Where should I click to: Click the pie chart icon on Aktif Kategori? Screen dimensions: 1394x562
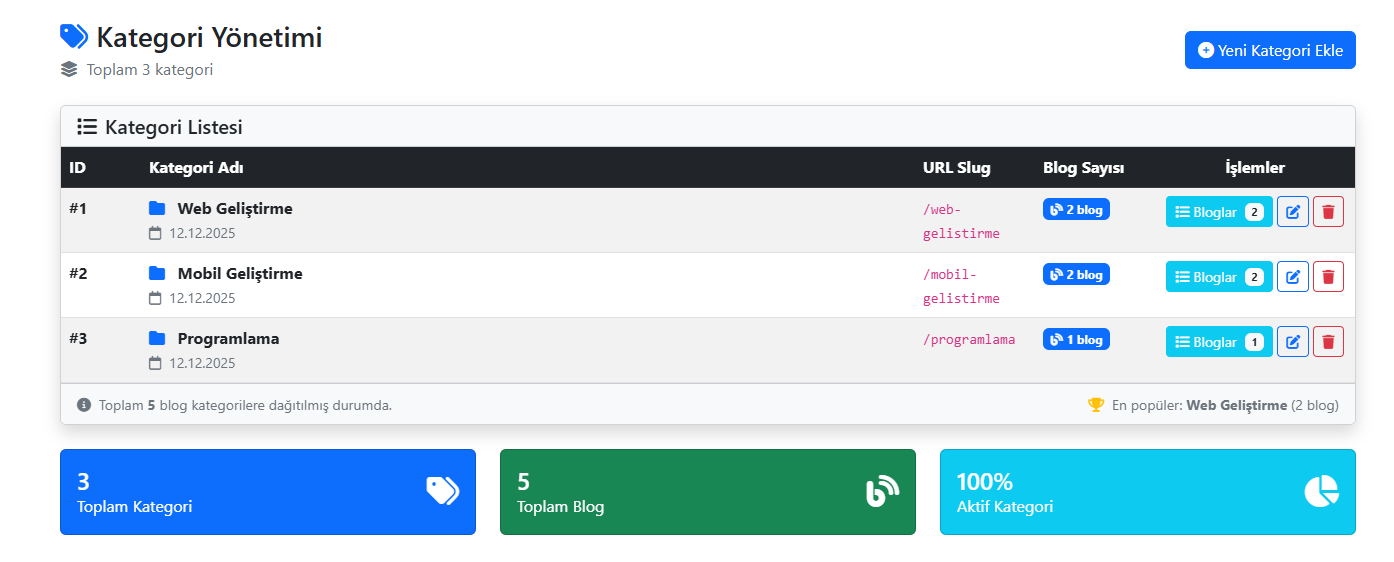coord(1320,491)
